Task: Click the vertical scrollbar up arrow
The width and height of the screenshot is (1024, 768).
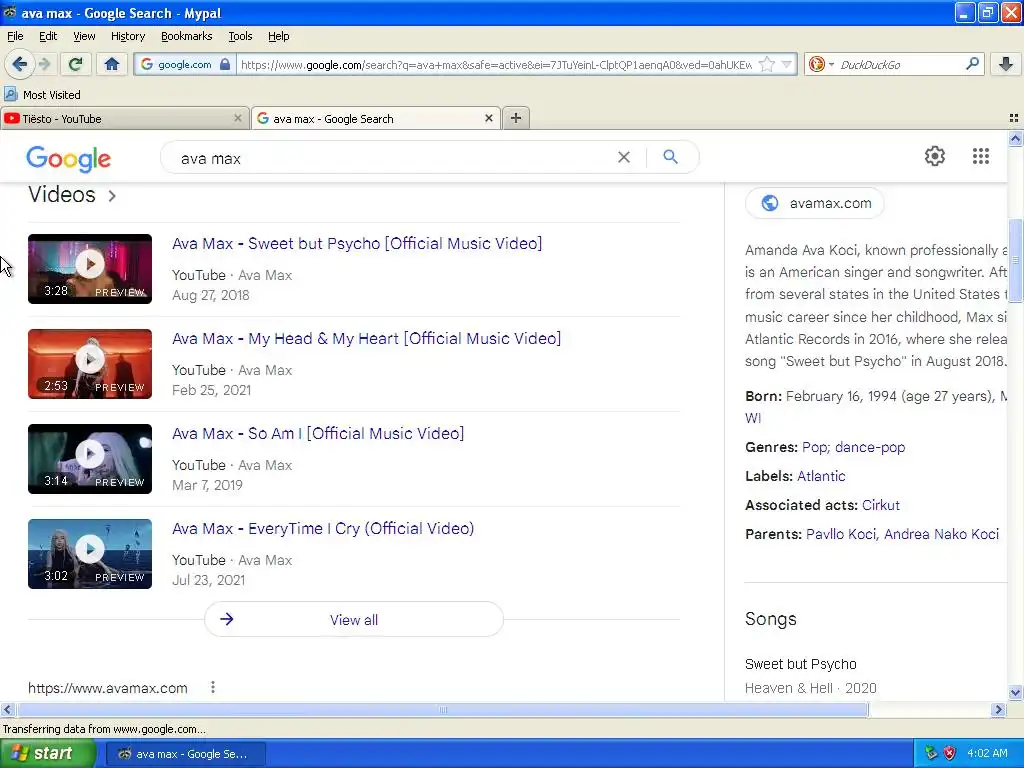Action: [1015, 138]
